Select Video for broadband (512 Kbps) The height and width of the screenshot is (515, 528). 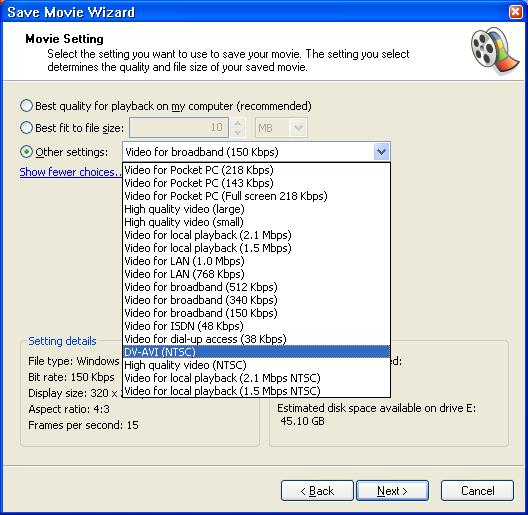[x=256, y=287]
